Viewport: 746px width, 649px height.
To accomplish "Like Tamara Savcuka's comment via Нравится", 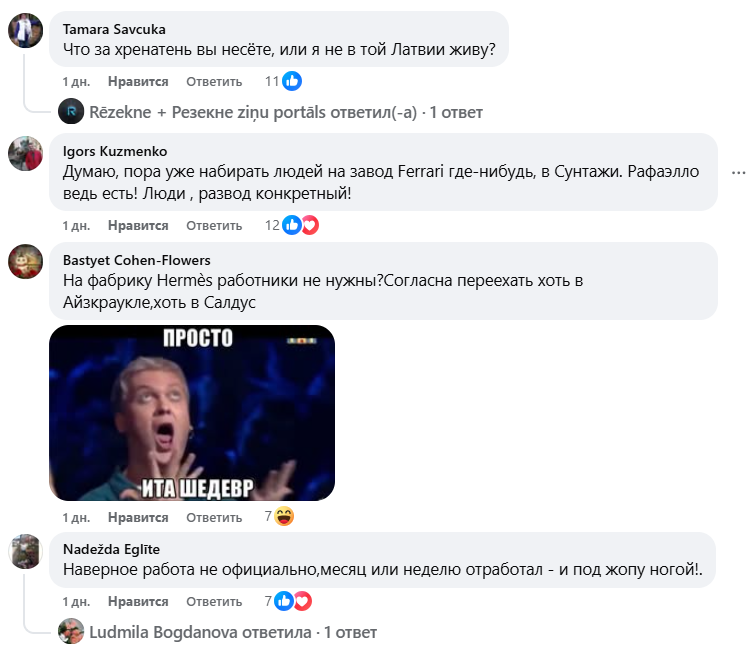I will pos(138,81).
